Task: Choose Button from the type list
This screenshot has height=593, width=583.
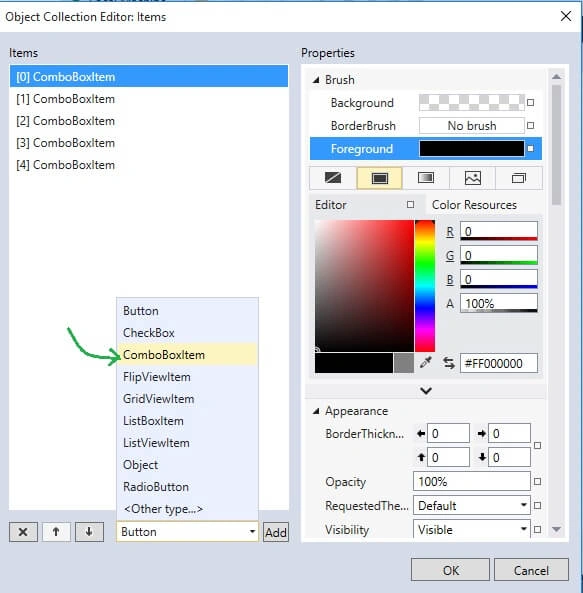Action: pos(188,311)
